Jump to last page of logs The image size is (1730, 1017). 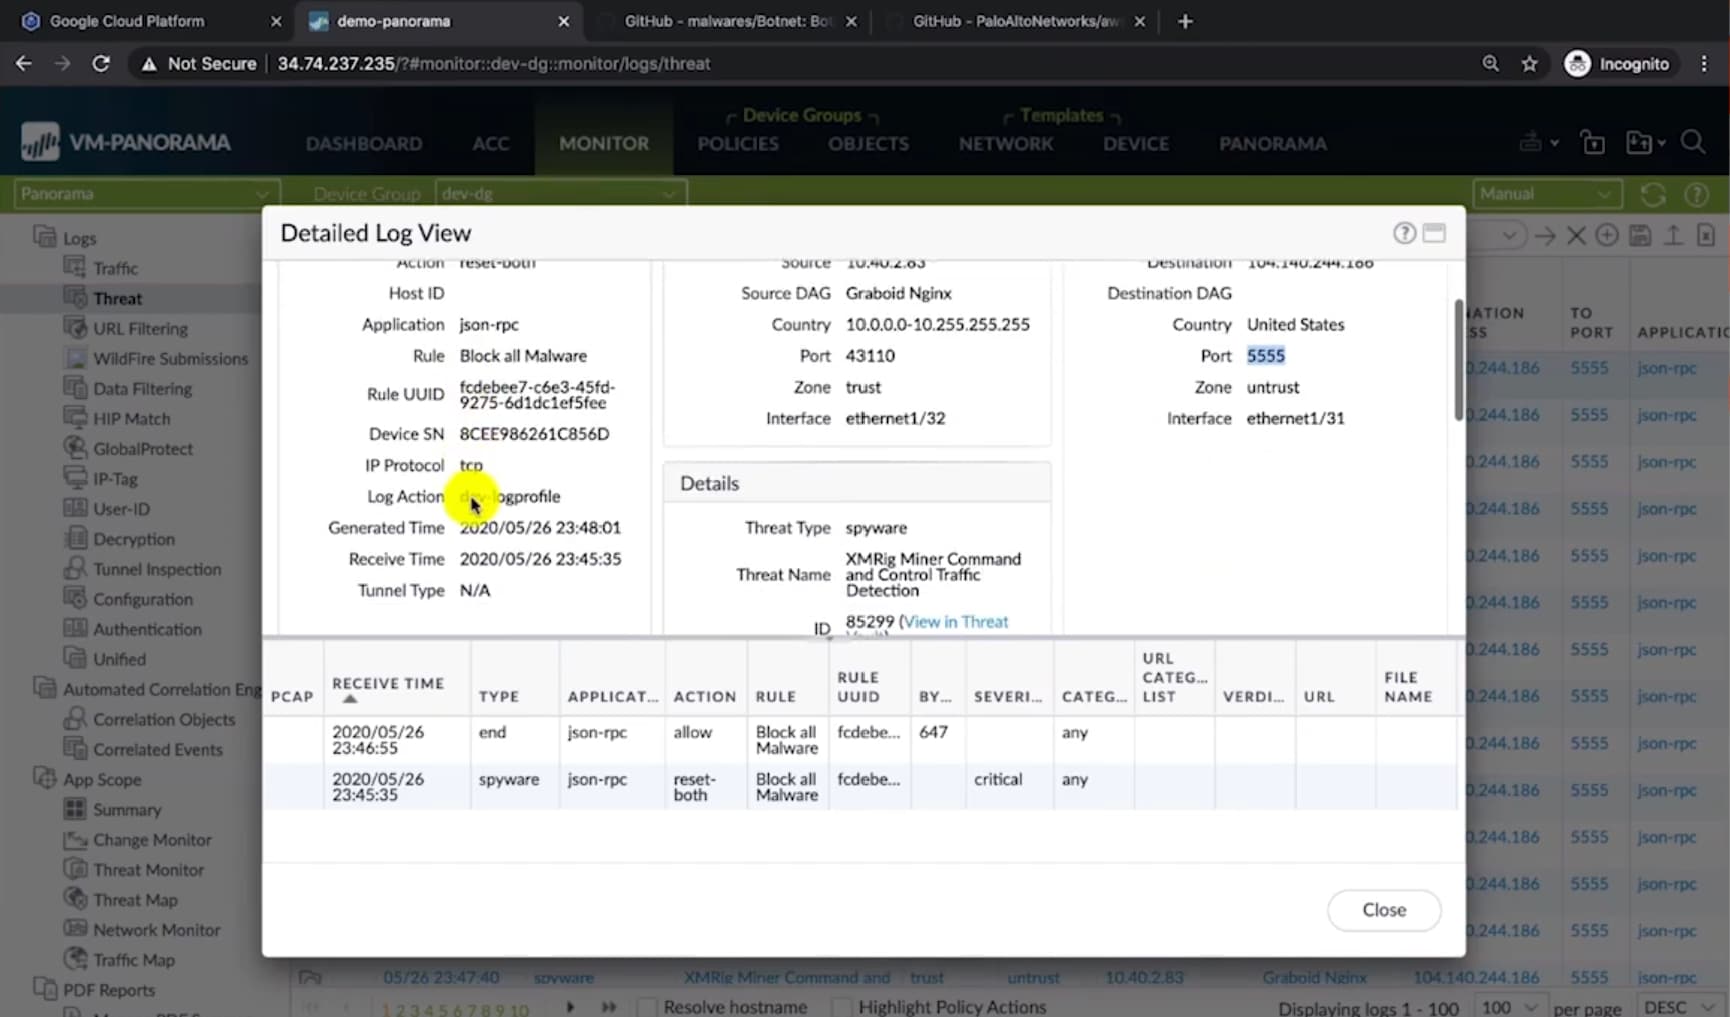(x=609, y=1007)
